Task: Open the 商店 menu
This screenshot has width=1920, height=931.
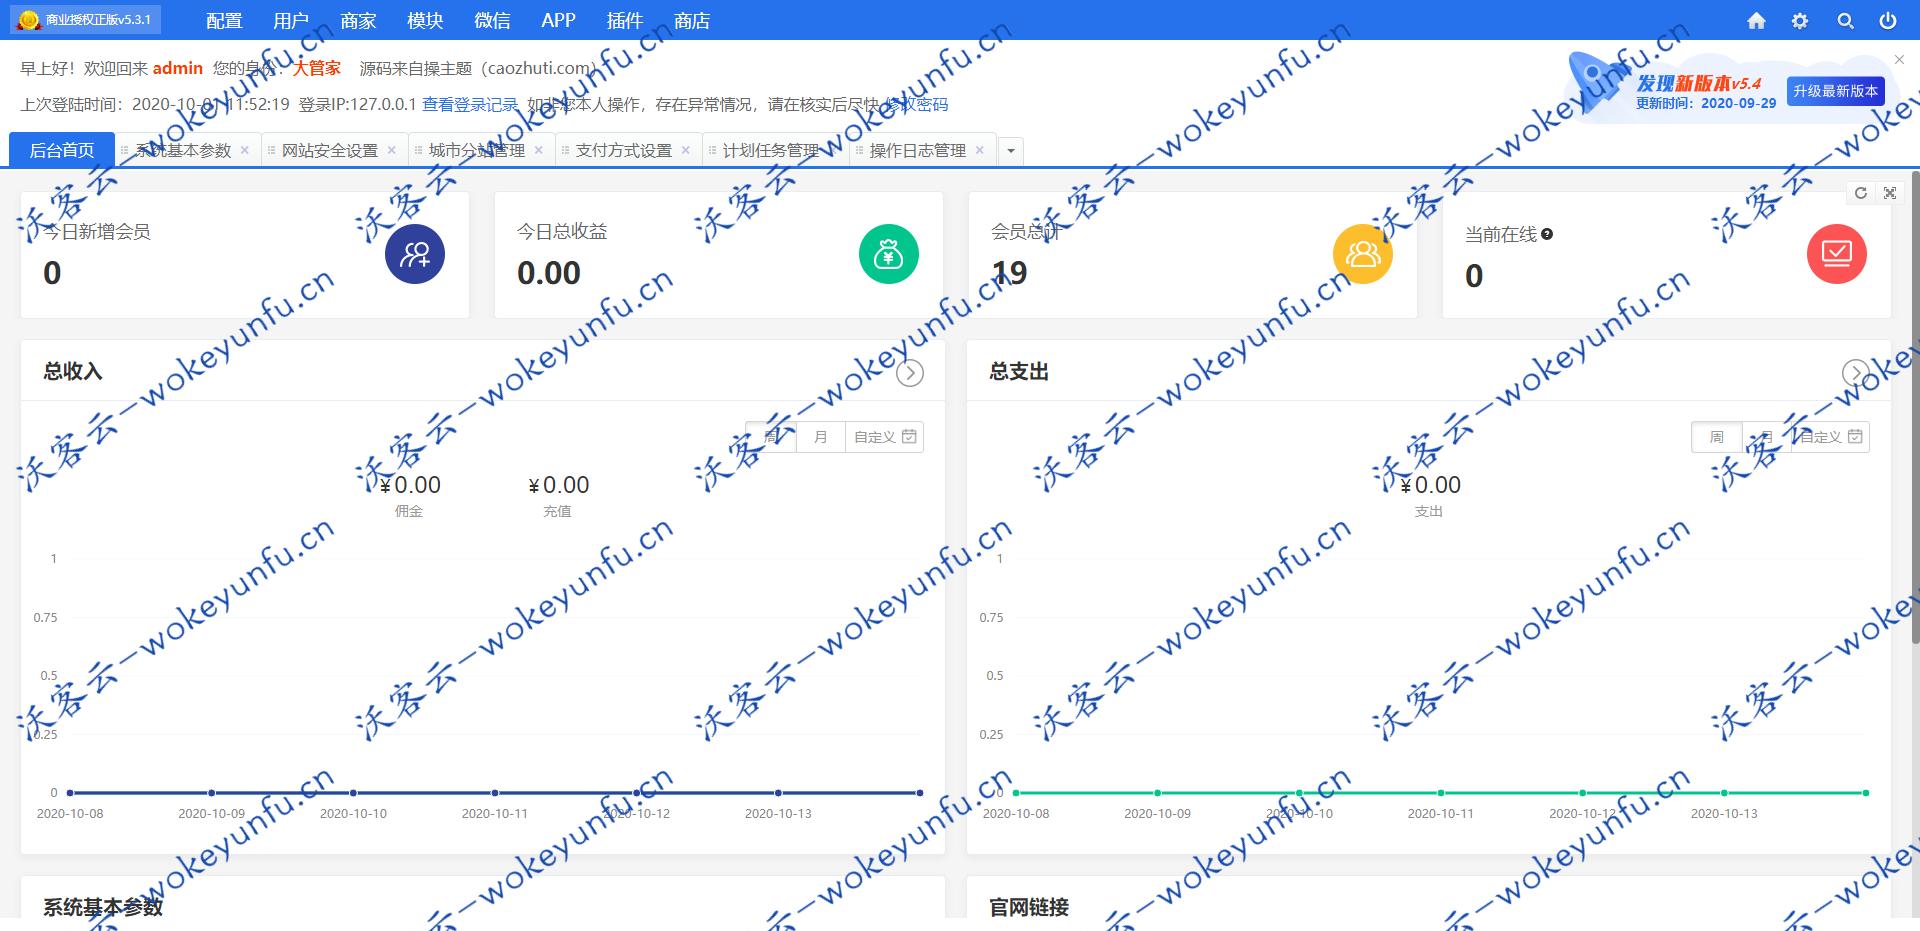Action: pyautogui.click(x=692, y=21)
